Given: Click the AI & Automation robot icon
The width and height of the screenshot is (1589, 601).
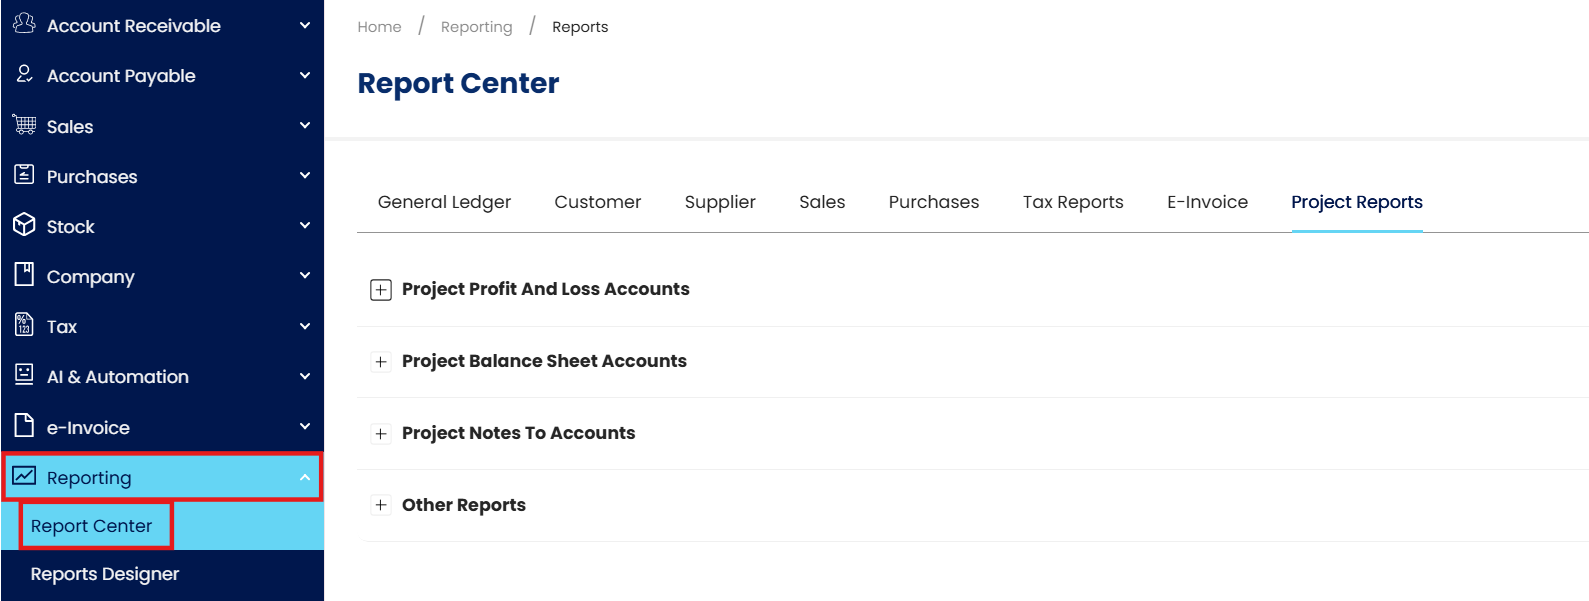Looking at the screenshot, I should (x=24, y=374).
